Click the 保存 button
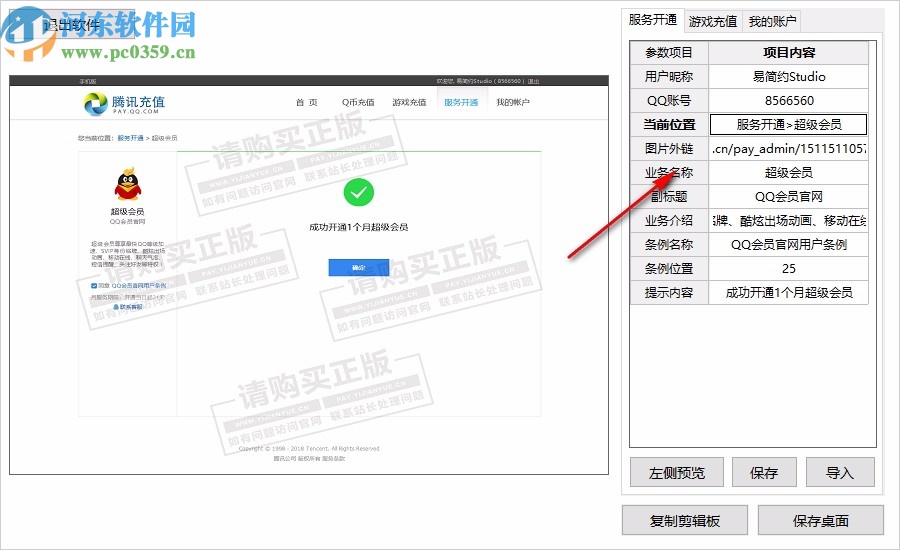The image size is (900, 550). pos(764,472)
